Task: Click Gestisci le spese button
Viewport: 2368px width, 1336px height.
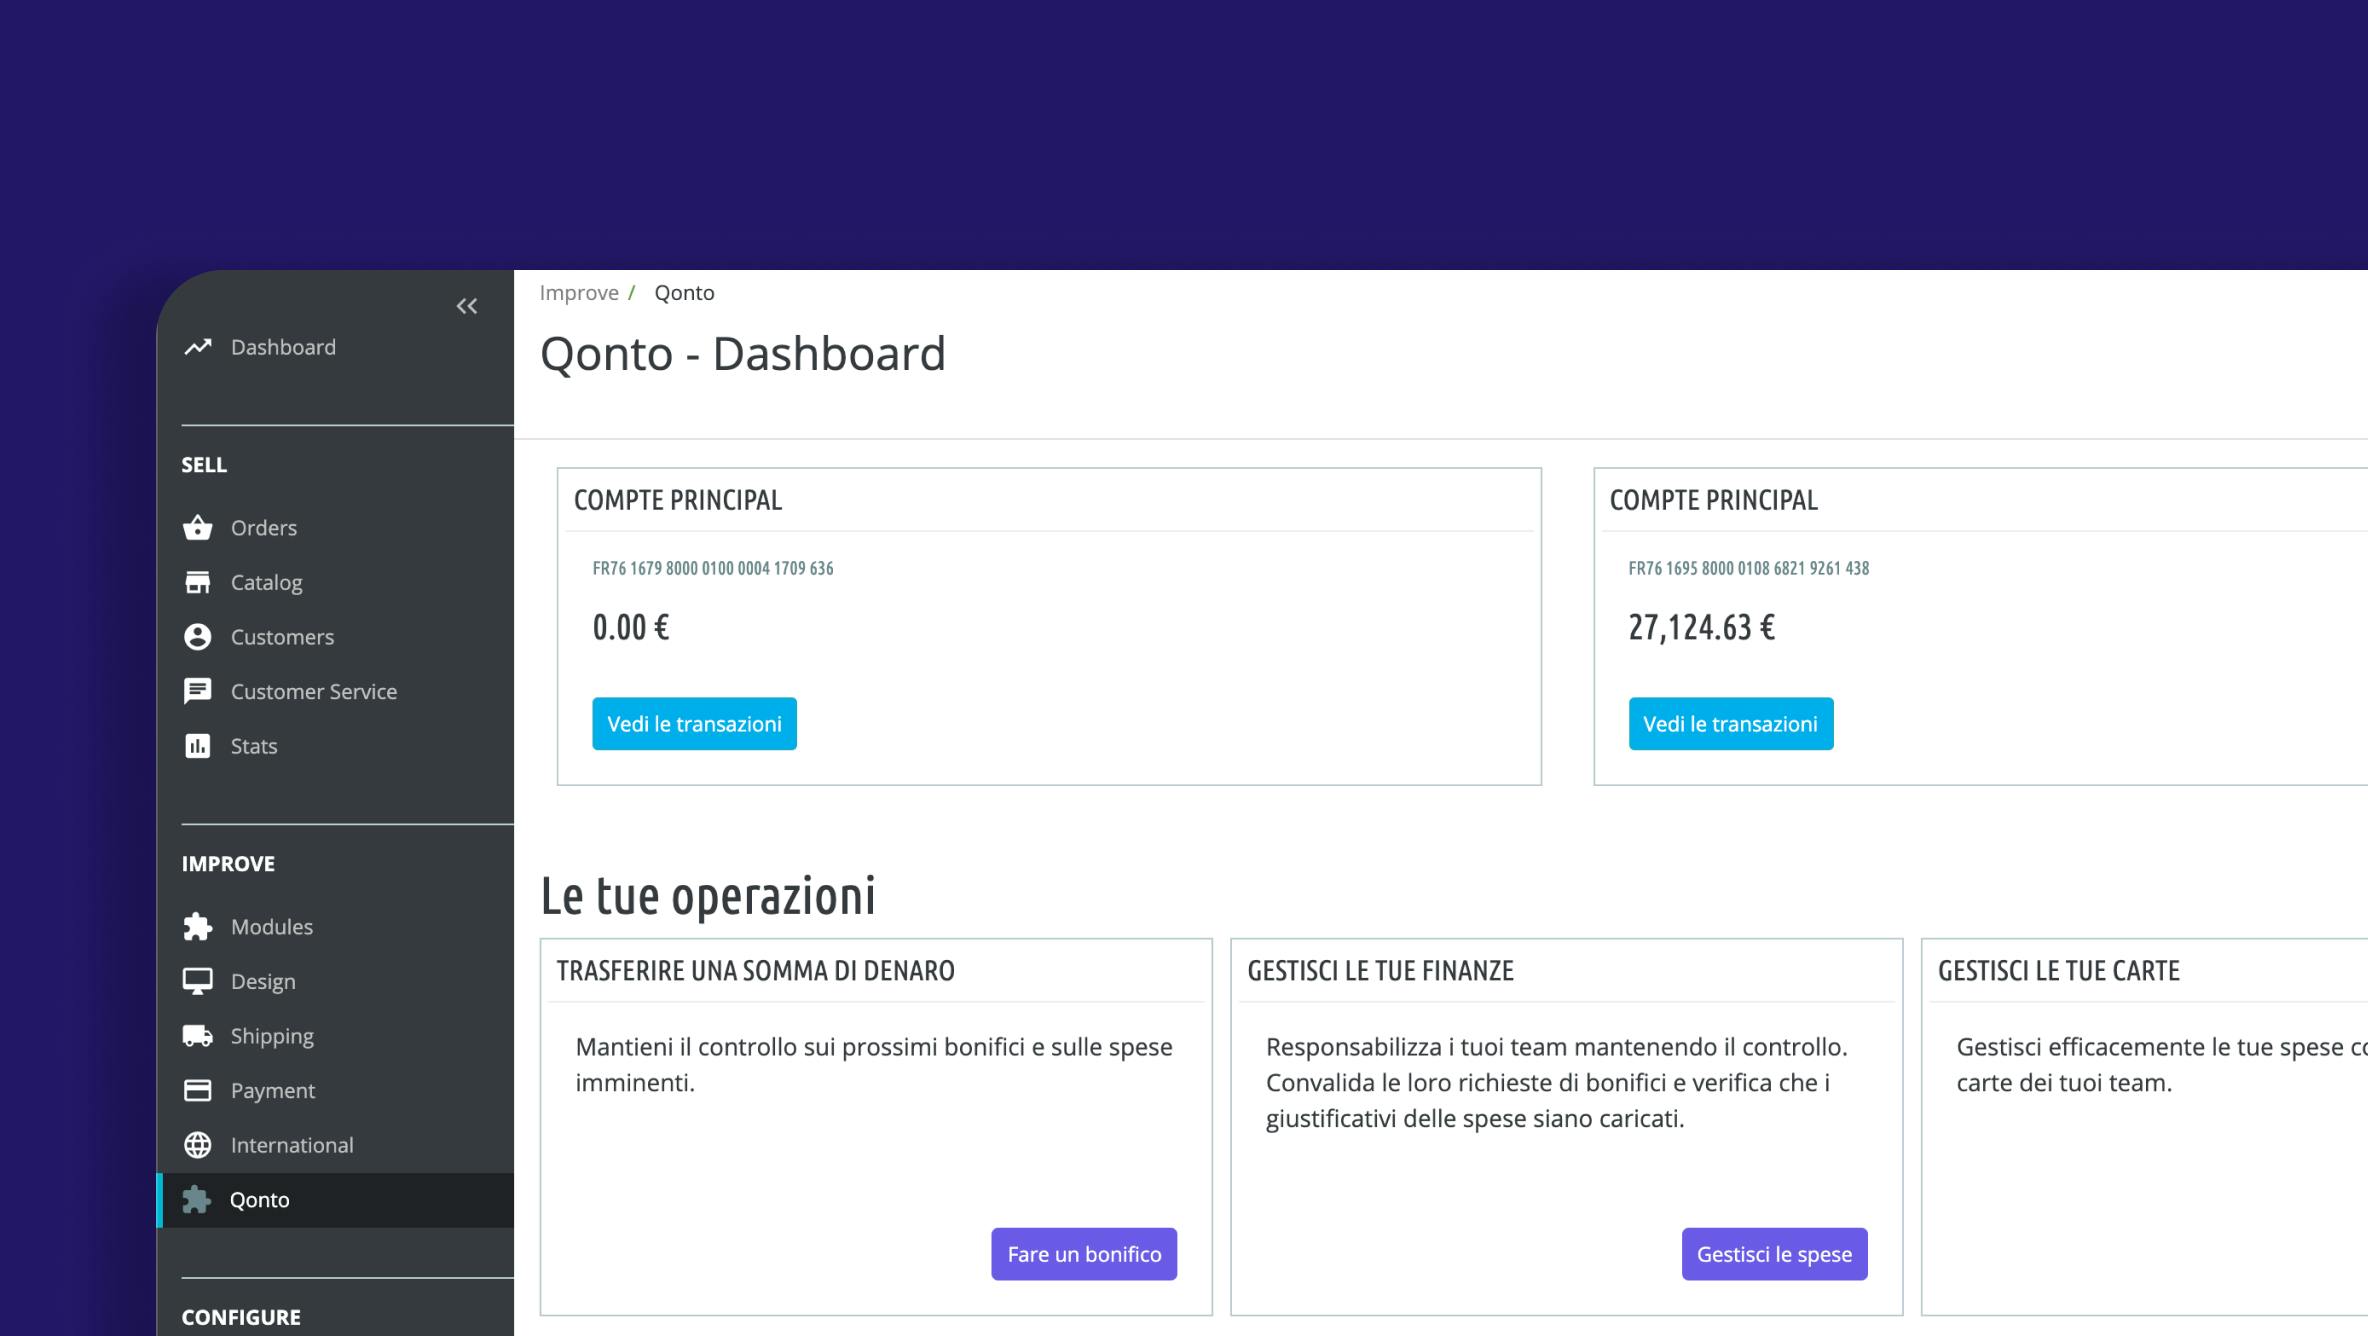Action: coord(1774,1254)
